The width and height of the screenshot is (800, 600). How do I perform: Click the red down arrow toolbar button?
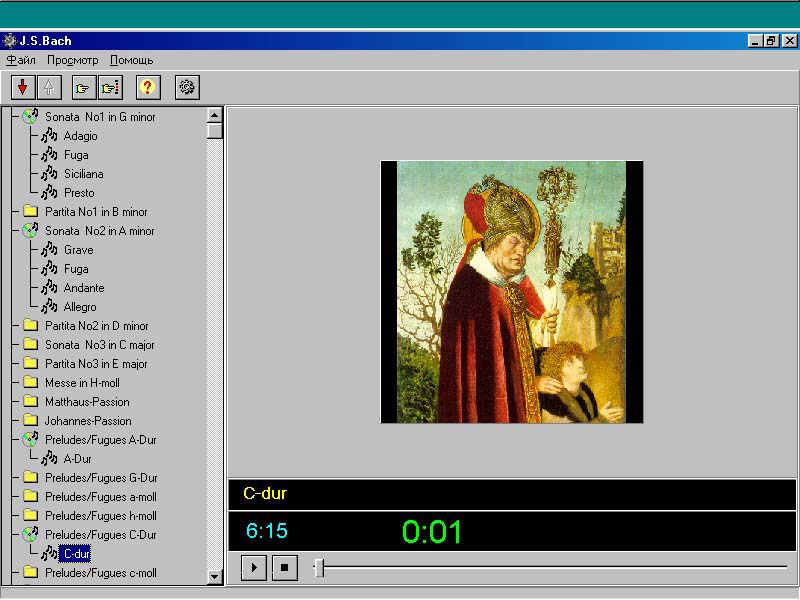coord(23,87)
